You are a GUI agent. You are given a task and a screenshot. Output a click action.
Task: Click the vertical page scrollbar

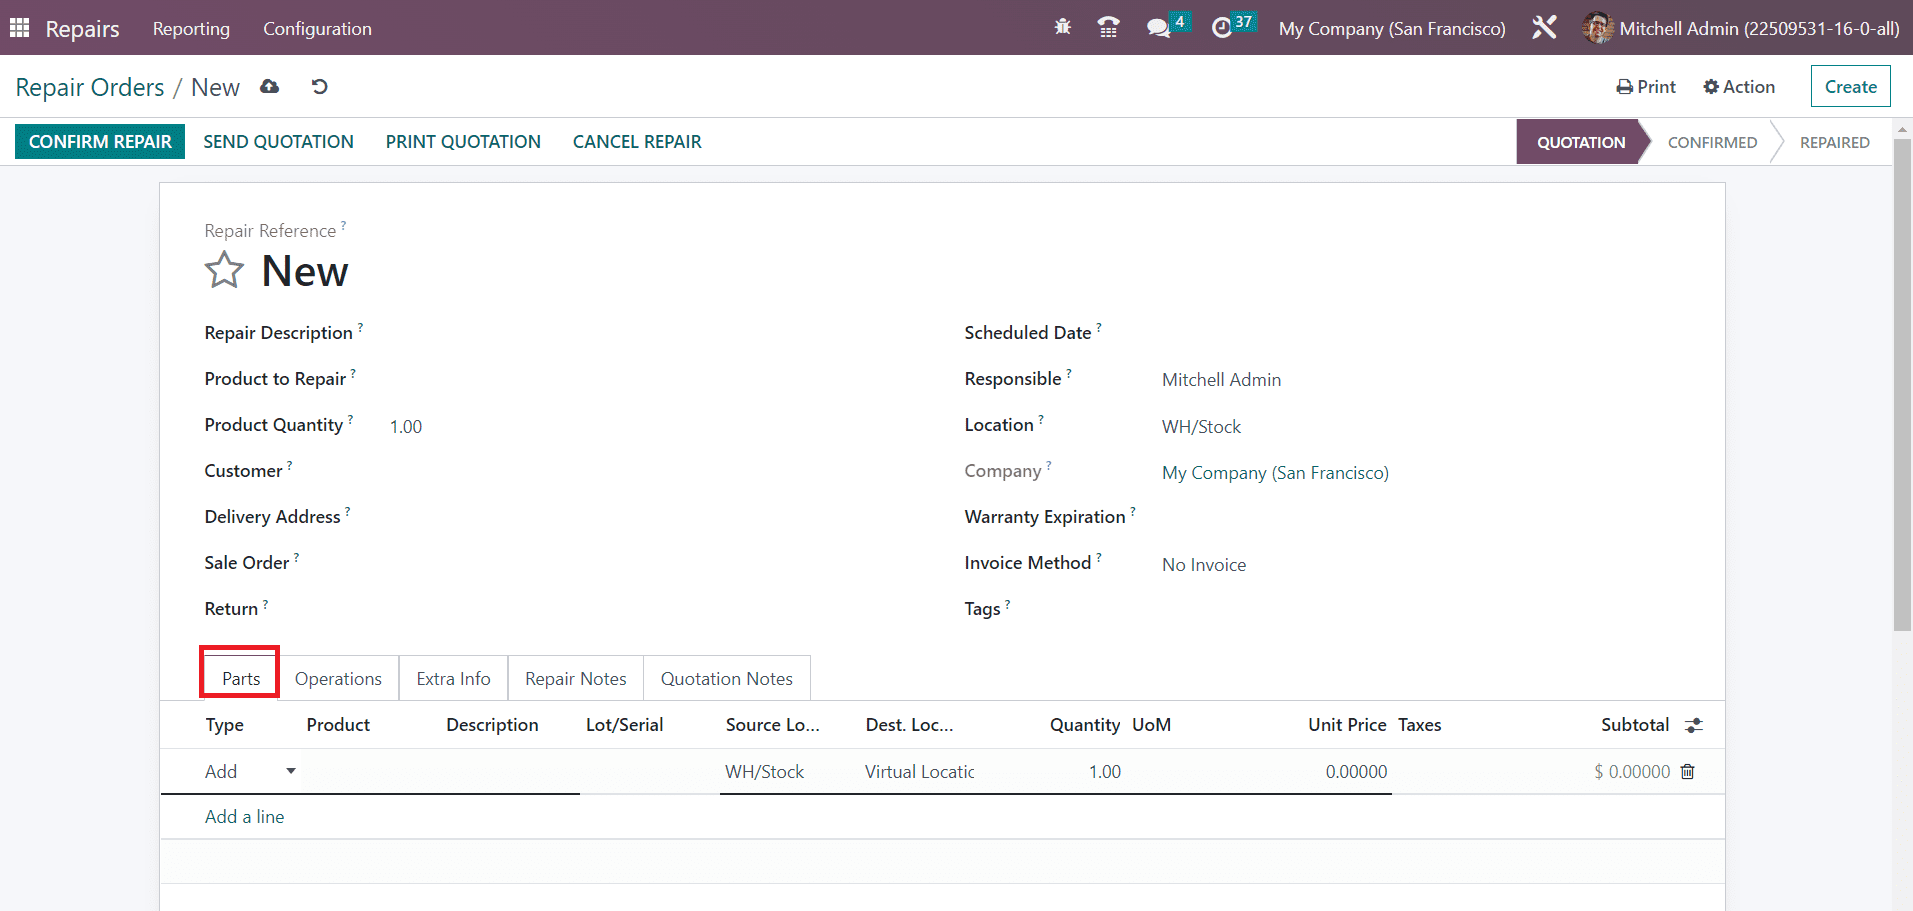(1902, 385)
